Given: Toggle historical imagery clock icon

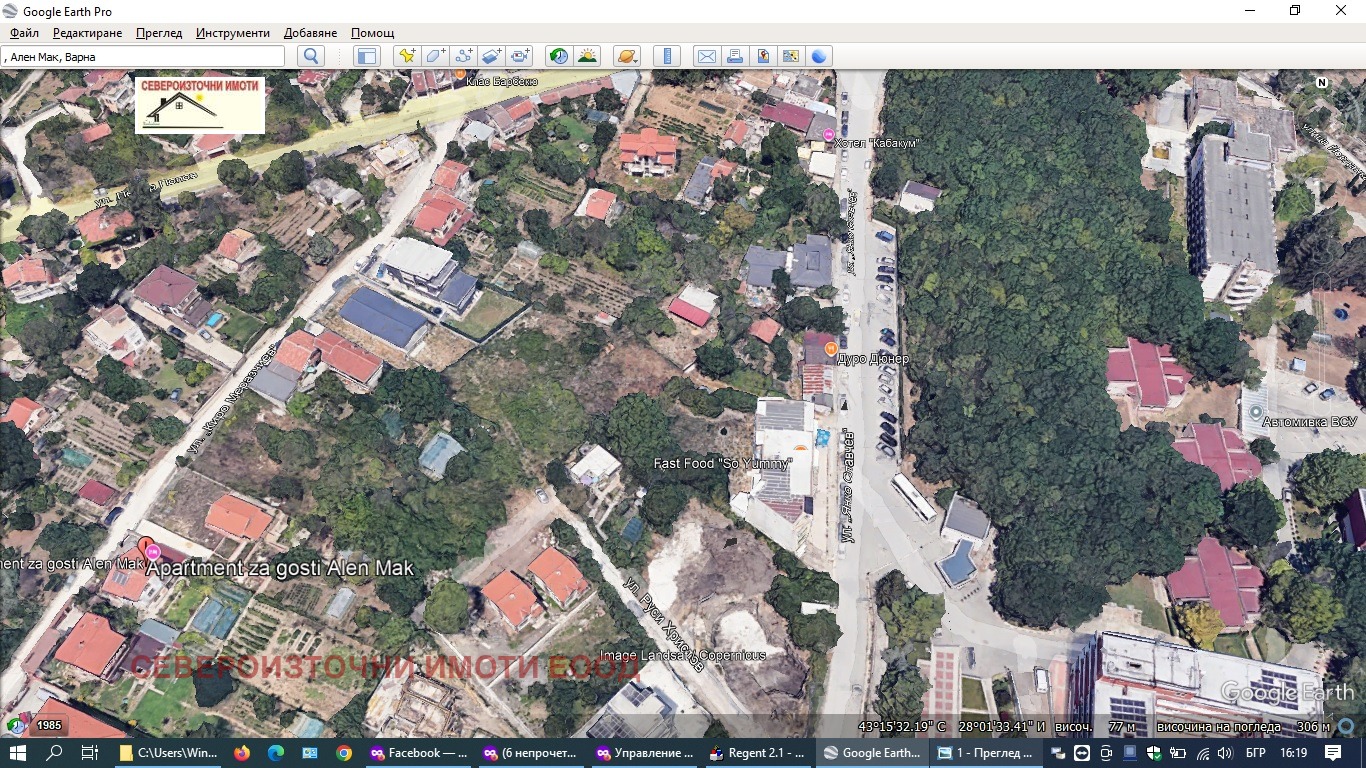Looking at the screenshot, I should 559,56.
